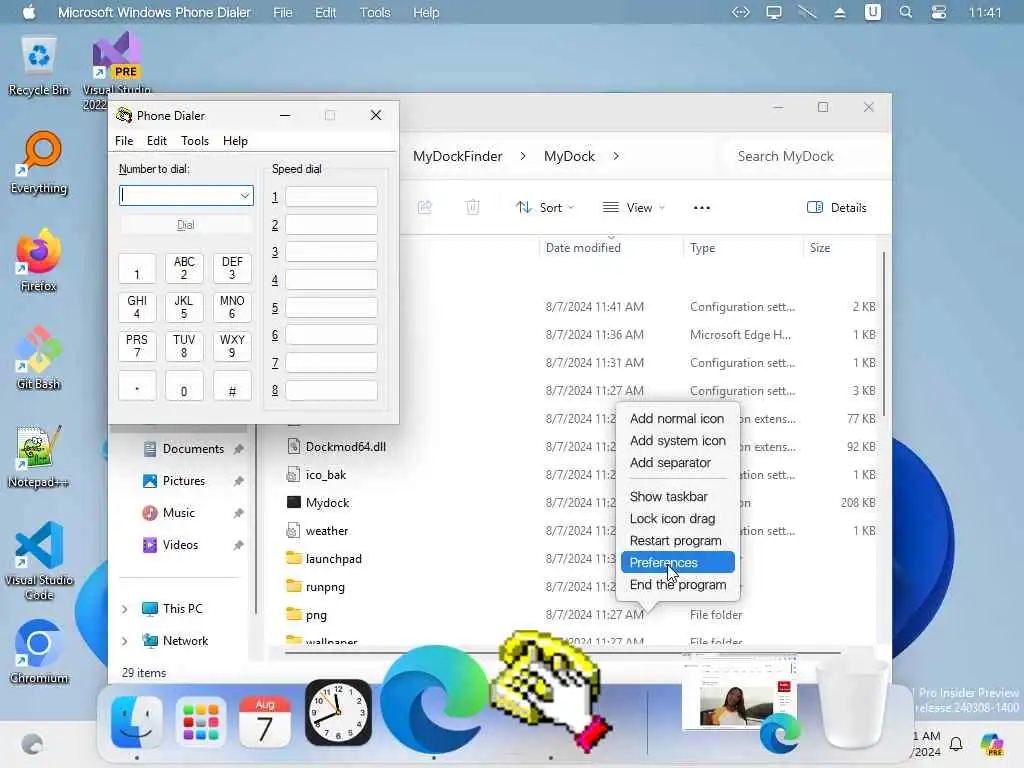Click the display icon in the top bar
Viewport: 1024px width, 768px height.
click(x=774, y=12)
